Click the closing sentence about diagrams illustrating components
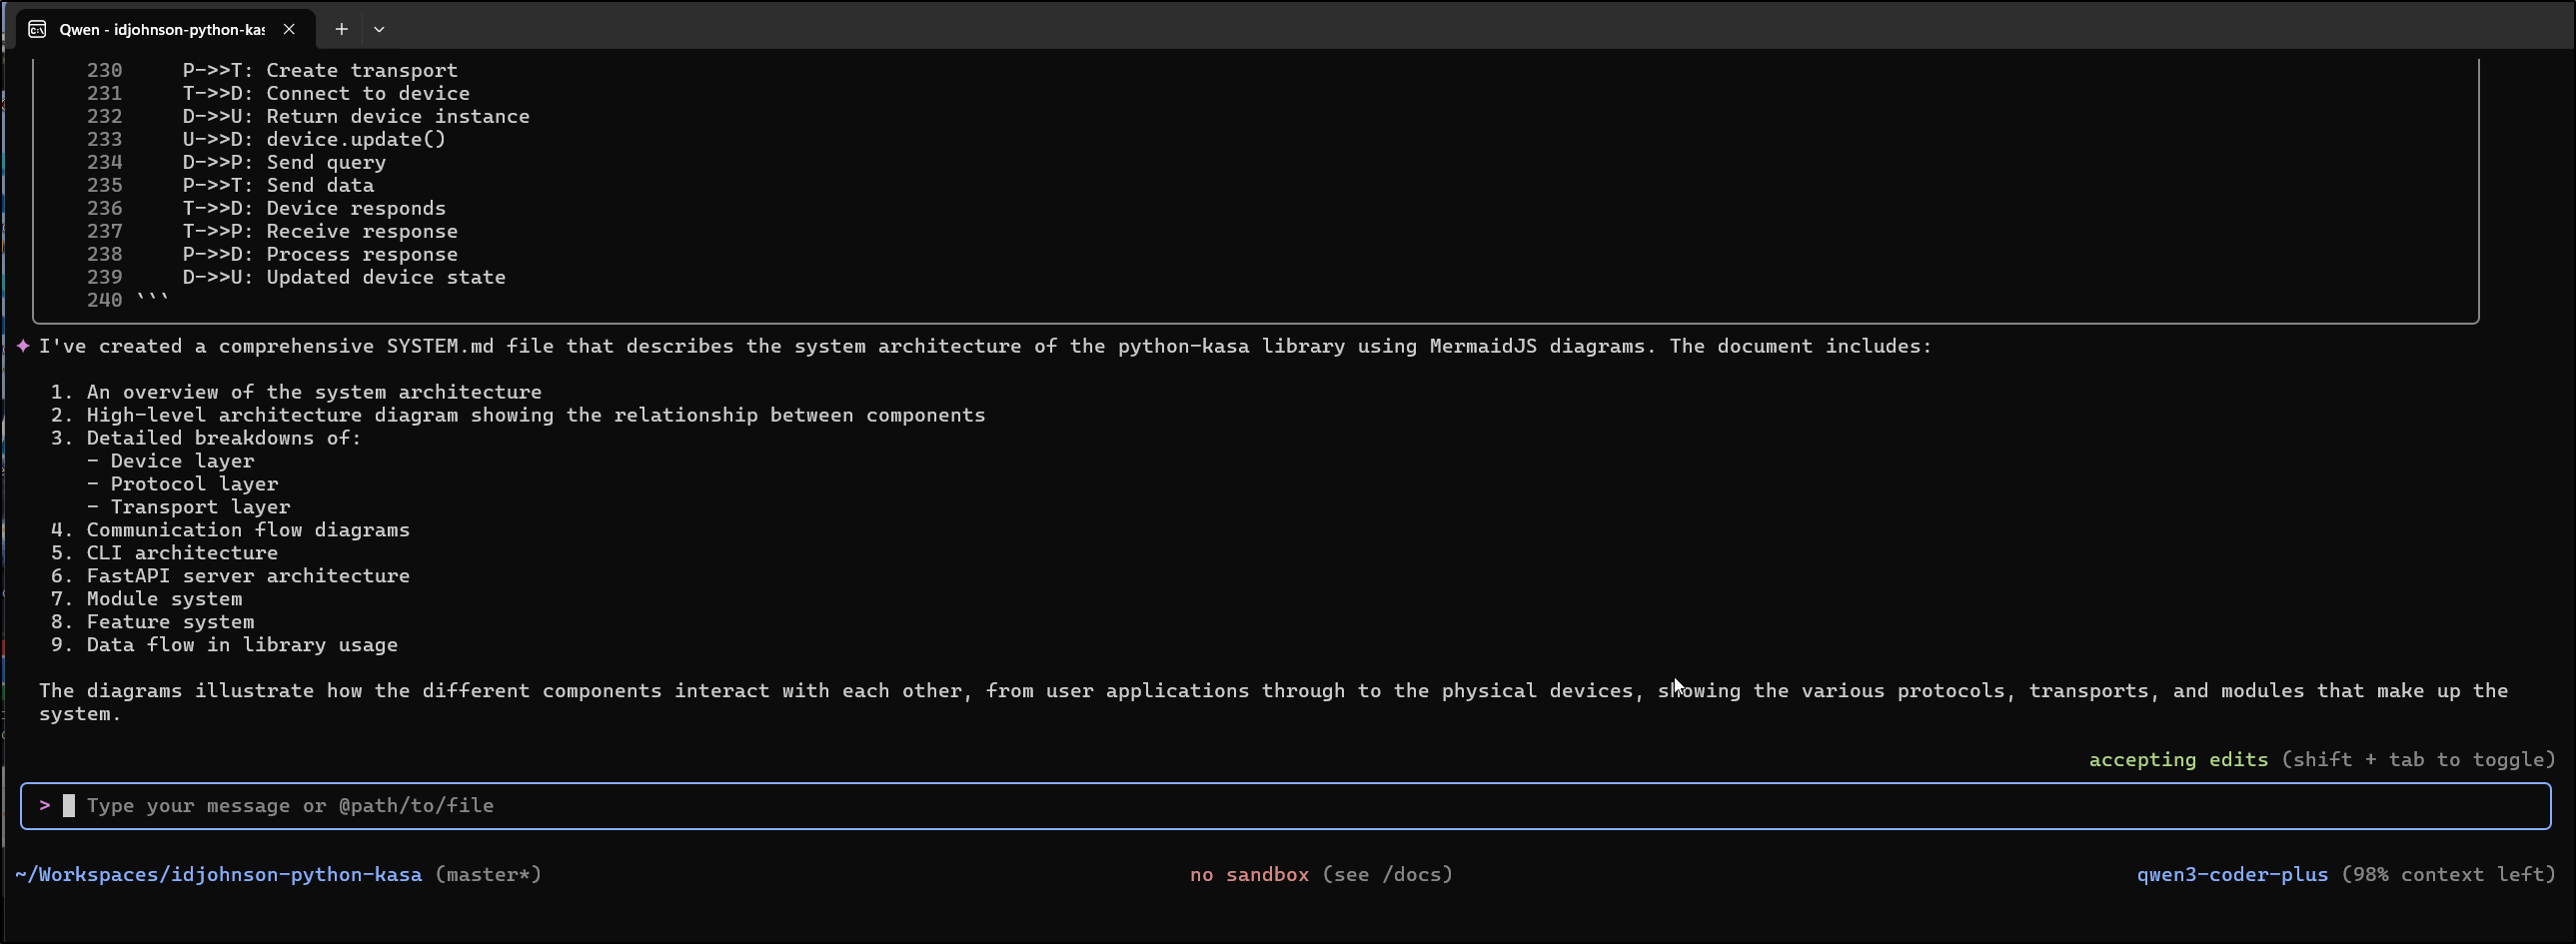This screenshot has width=2576, height=944. (x=1273, y=702)
